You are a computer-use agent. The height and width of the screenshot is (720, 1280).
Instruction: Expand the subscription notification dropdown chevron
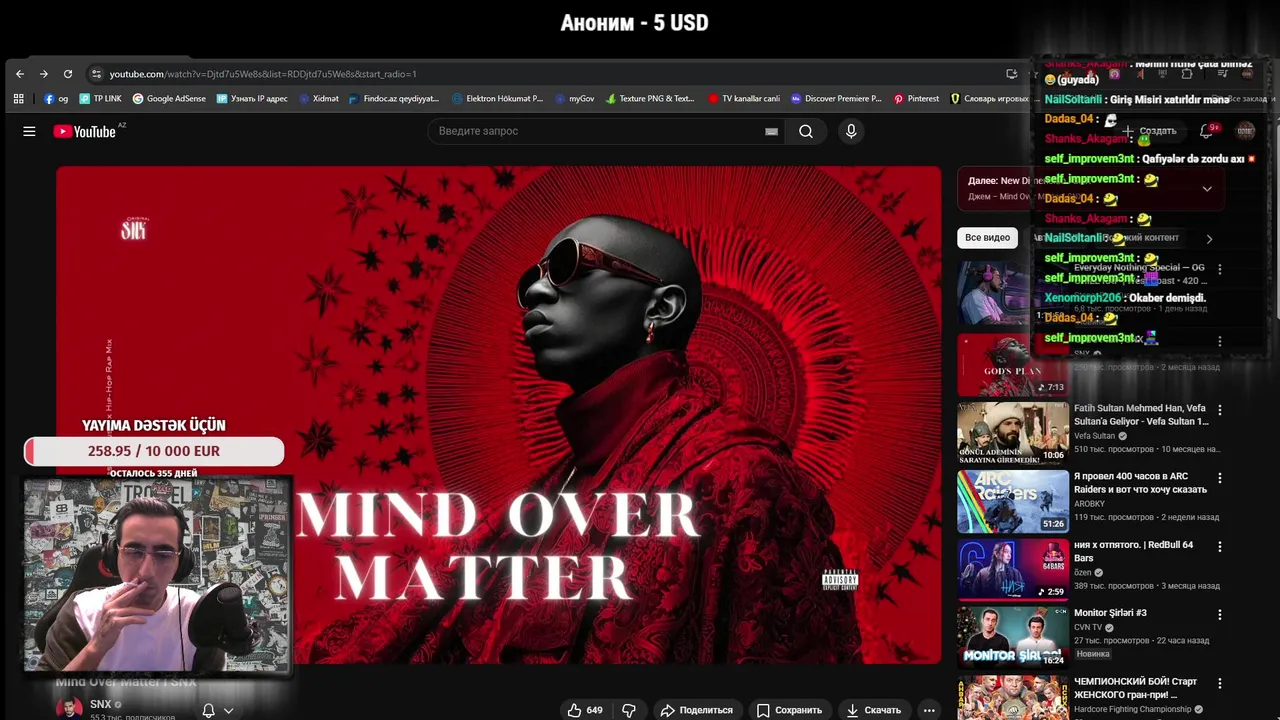[229, 710]
